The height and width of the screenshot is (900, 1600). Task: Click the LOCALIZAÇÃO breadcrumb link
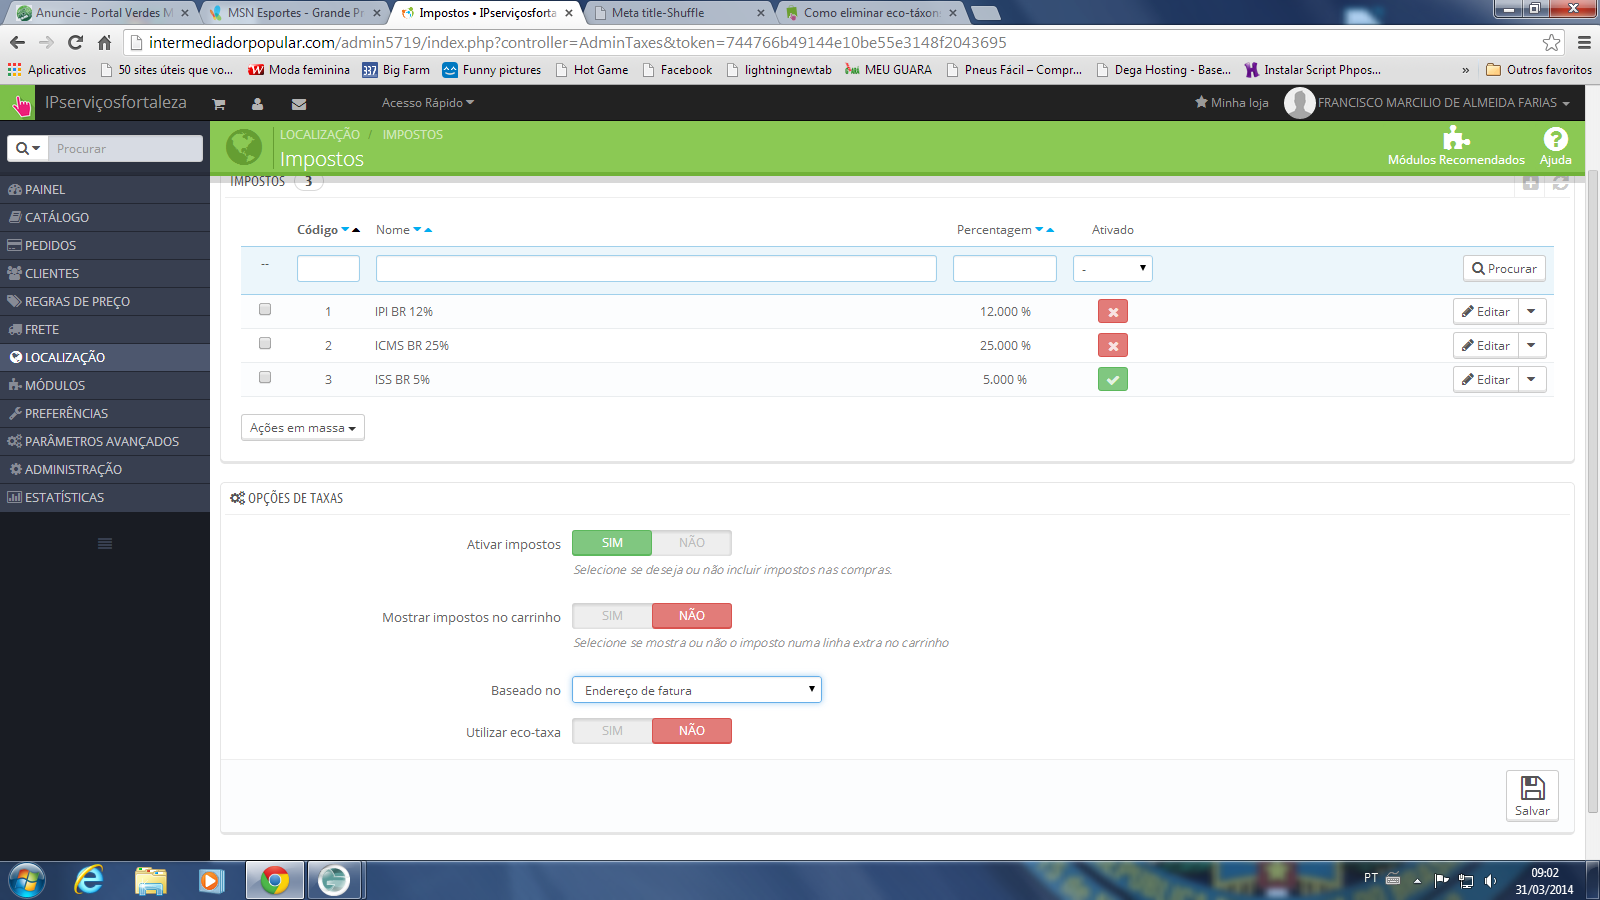[320, 134]
